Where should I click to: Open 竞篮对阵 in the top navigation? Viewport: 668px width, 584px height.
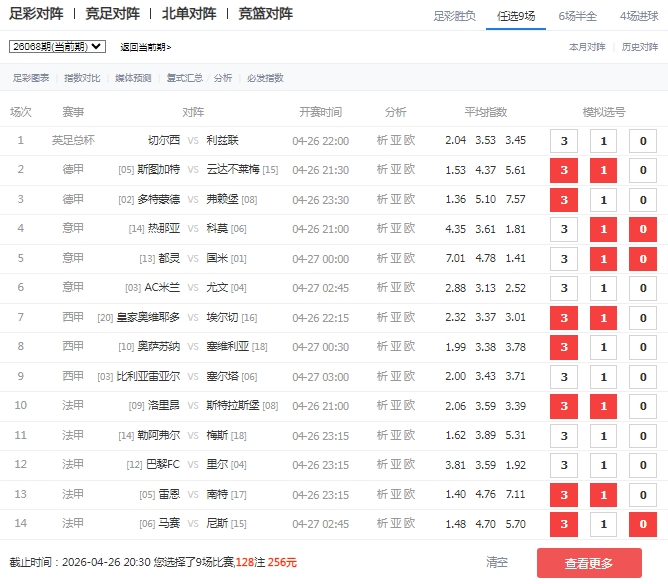click(266, 14)
